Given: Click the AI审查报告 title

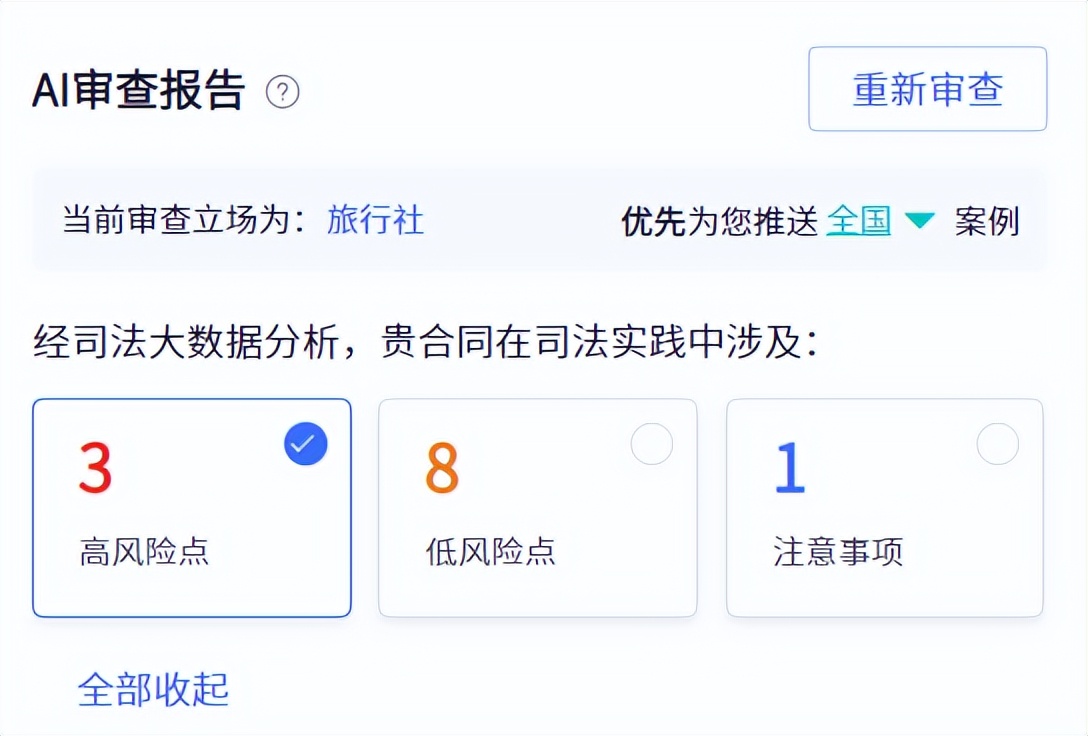Looking at the screenshot, I should 138,92.
